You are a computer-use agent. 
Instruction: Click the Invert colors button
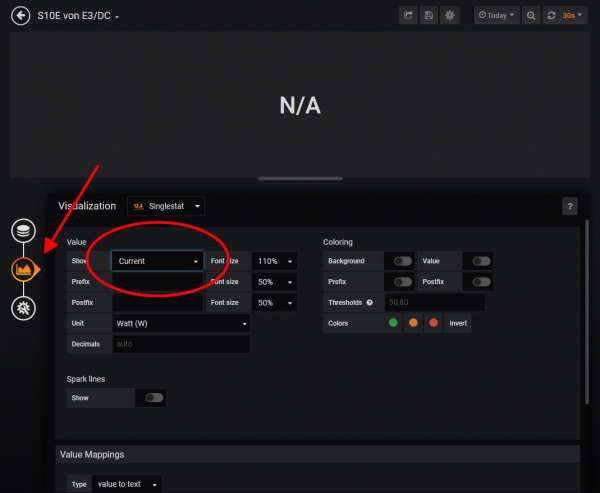pyautogui.click(x=457, y=324)
